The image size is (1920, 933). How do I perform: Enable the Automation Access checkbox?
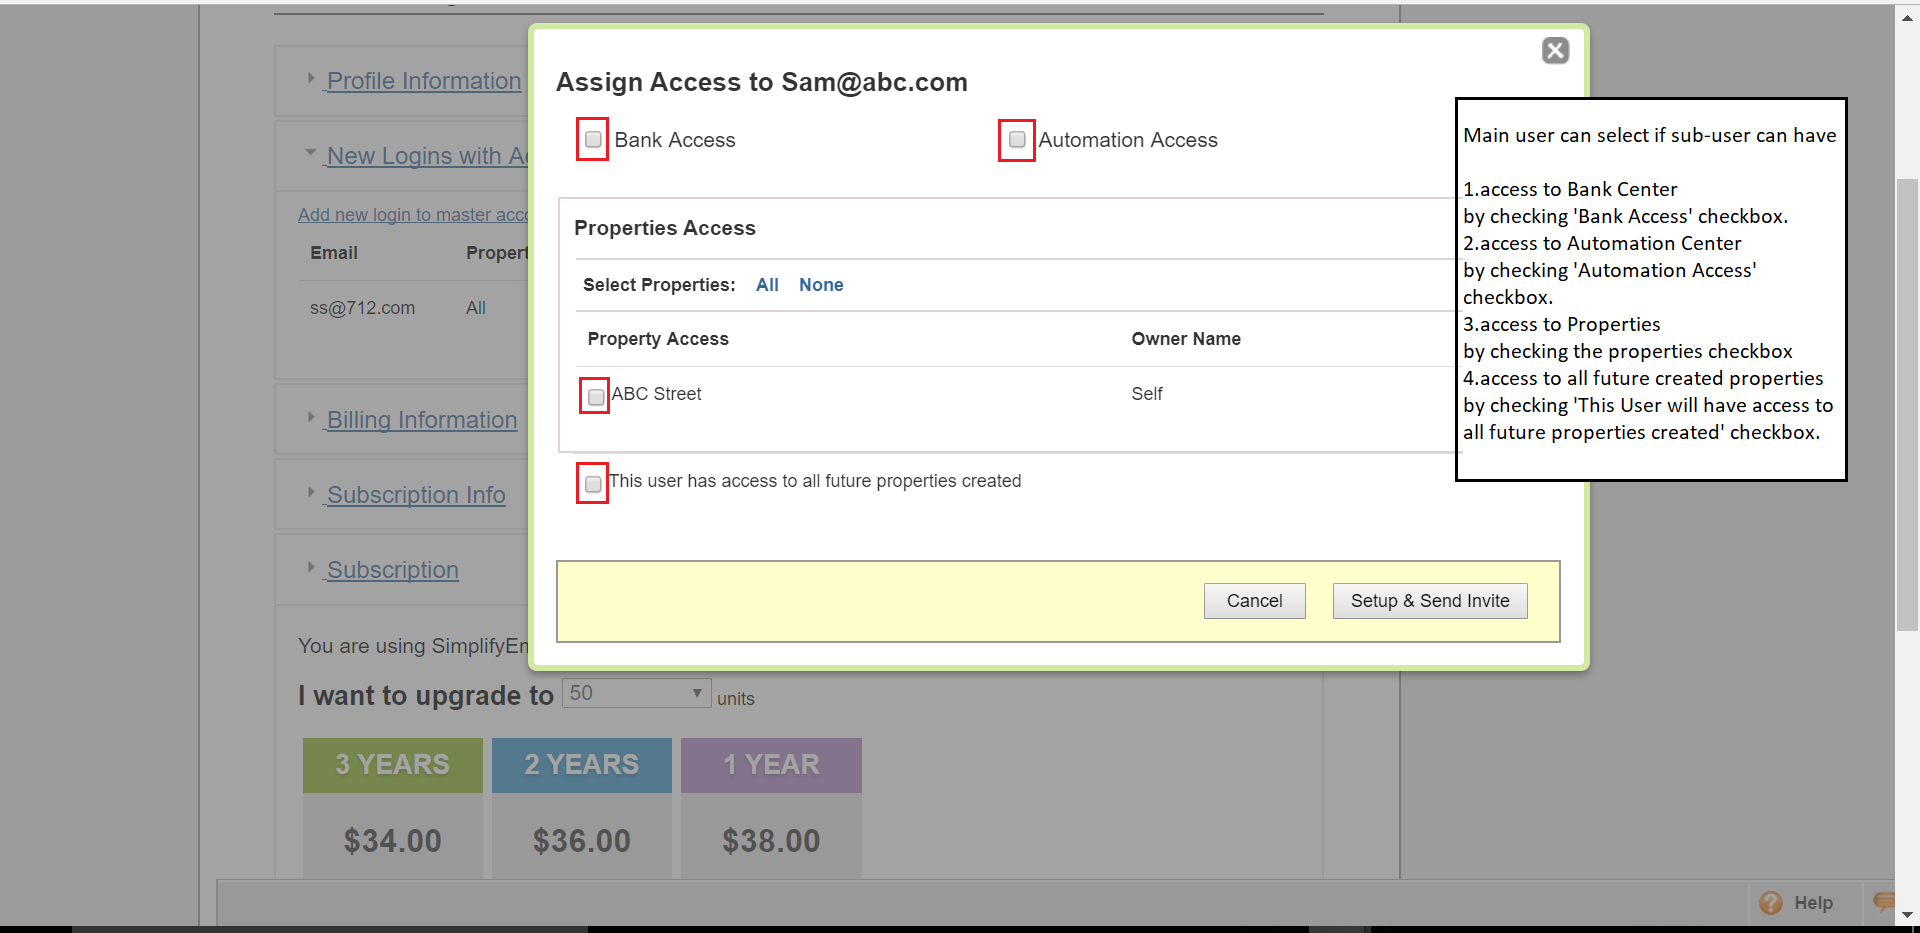tap(1017, 139)
